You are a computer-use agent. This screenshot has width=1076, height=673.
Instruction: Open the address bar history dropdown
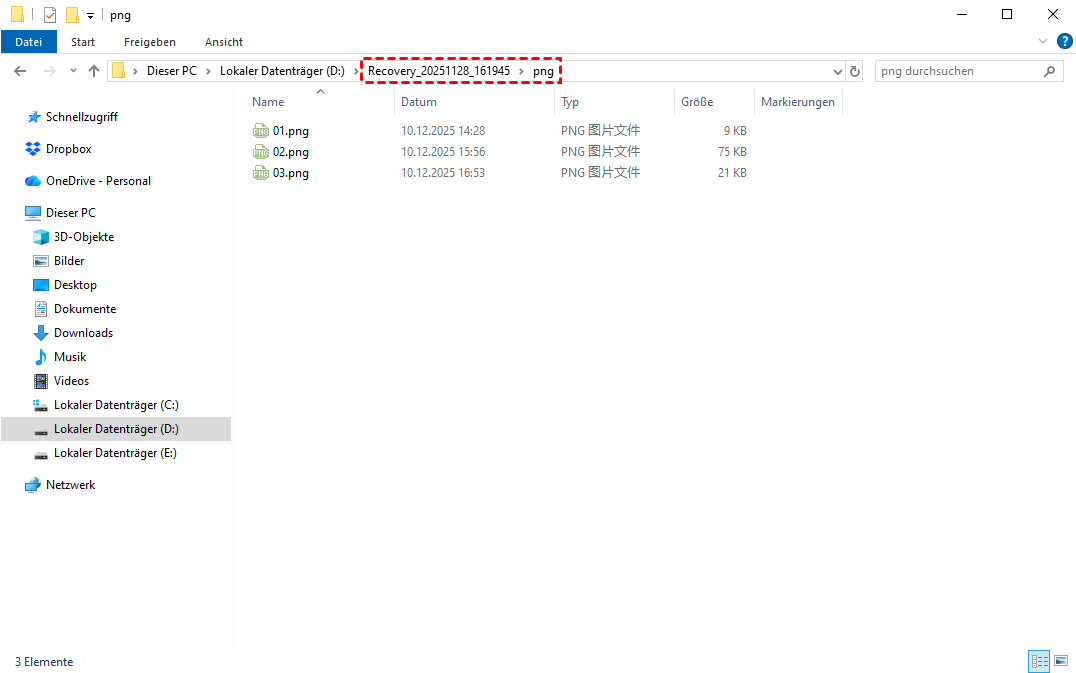[x=838, y=71]
